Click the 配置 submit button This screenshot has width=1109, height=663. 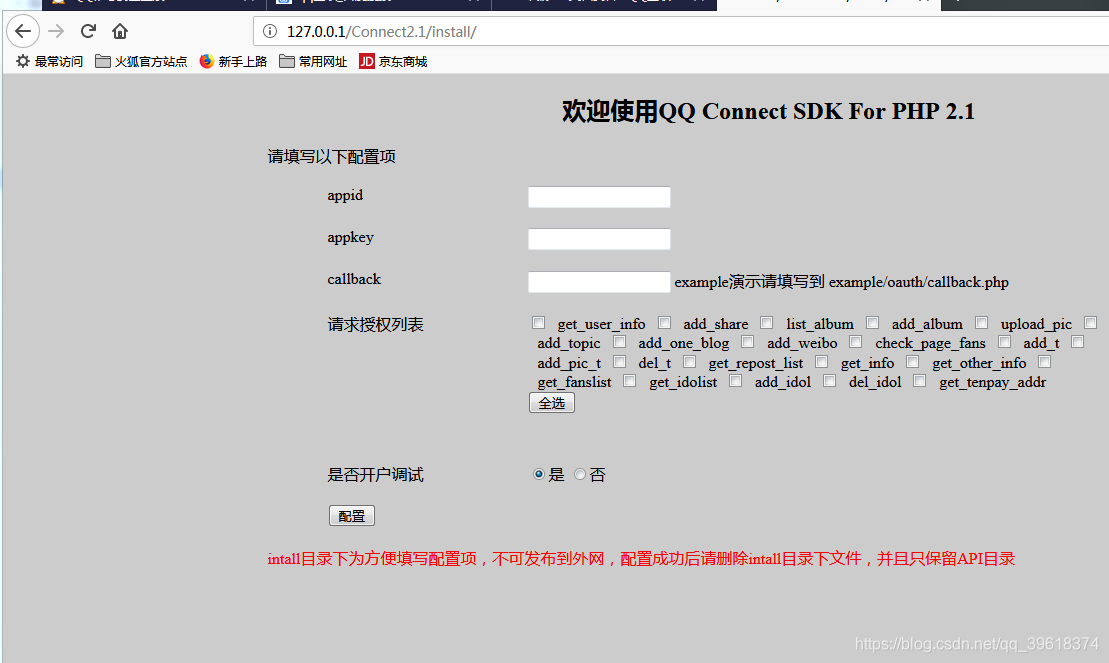point(352,516)
